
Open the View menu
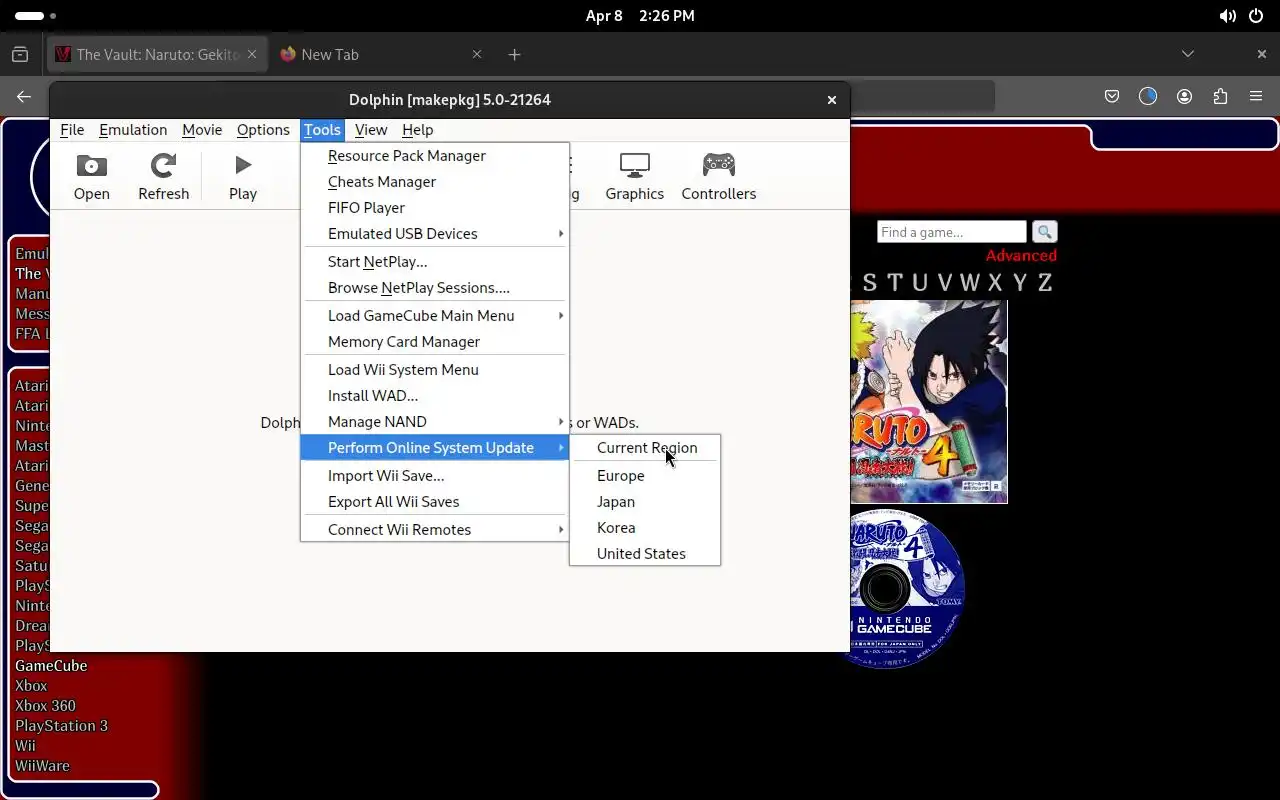(x=371, y=130)
